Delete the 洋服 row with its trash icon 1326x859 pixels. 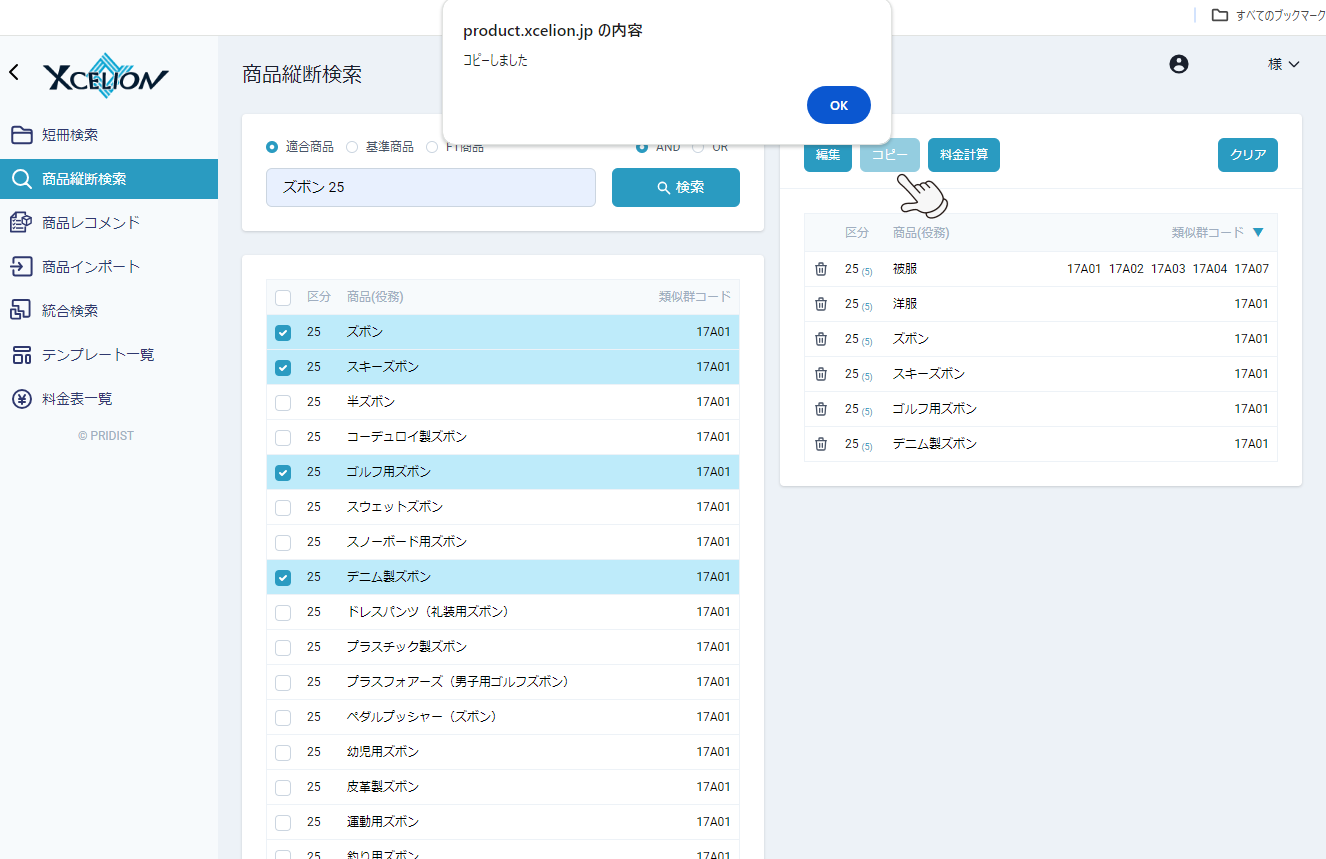click(x=821, y=304)
